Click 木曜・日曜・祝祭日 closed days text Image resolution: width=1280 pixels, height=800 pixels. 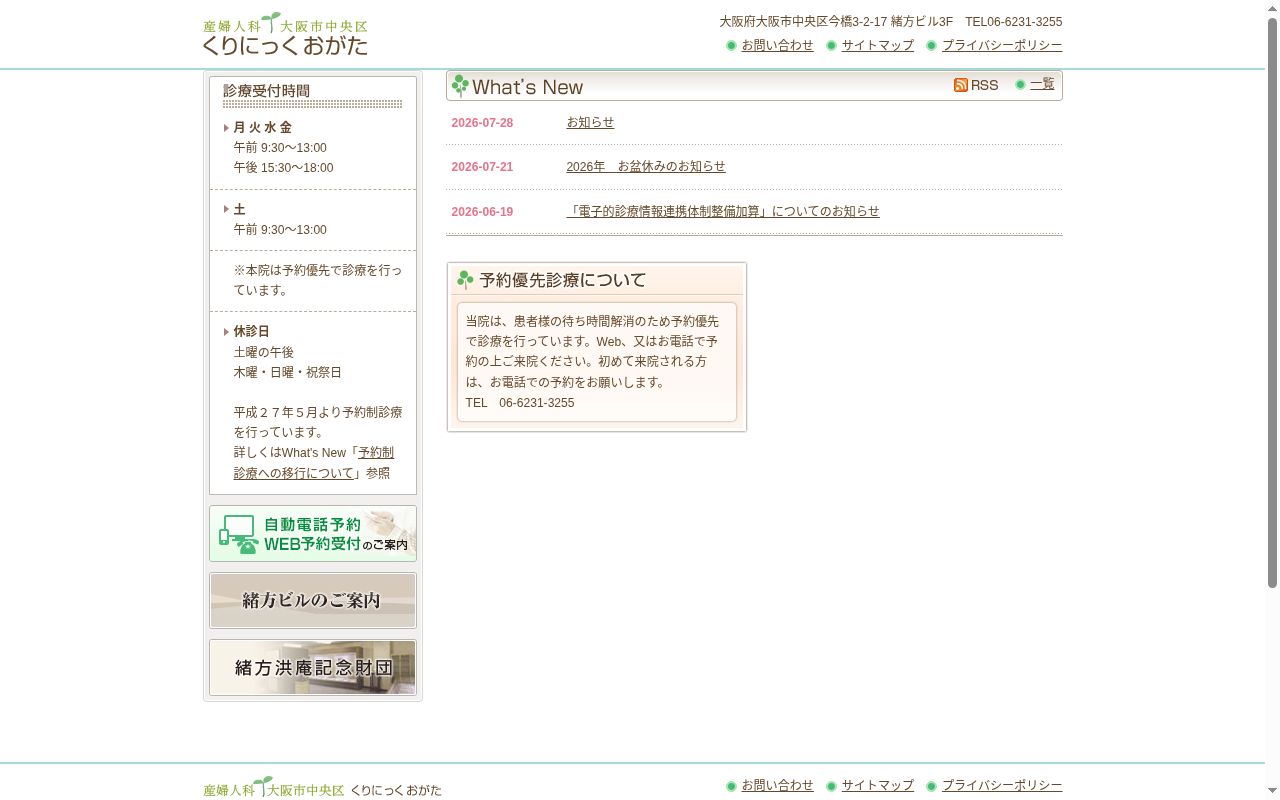(288, 372)
